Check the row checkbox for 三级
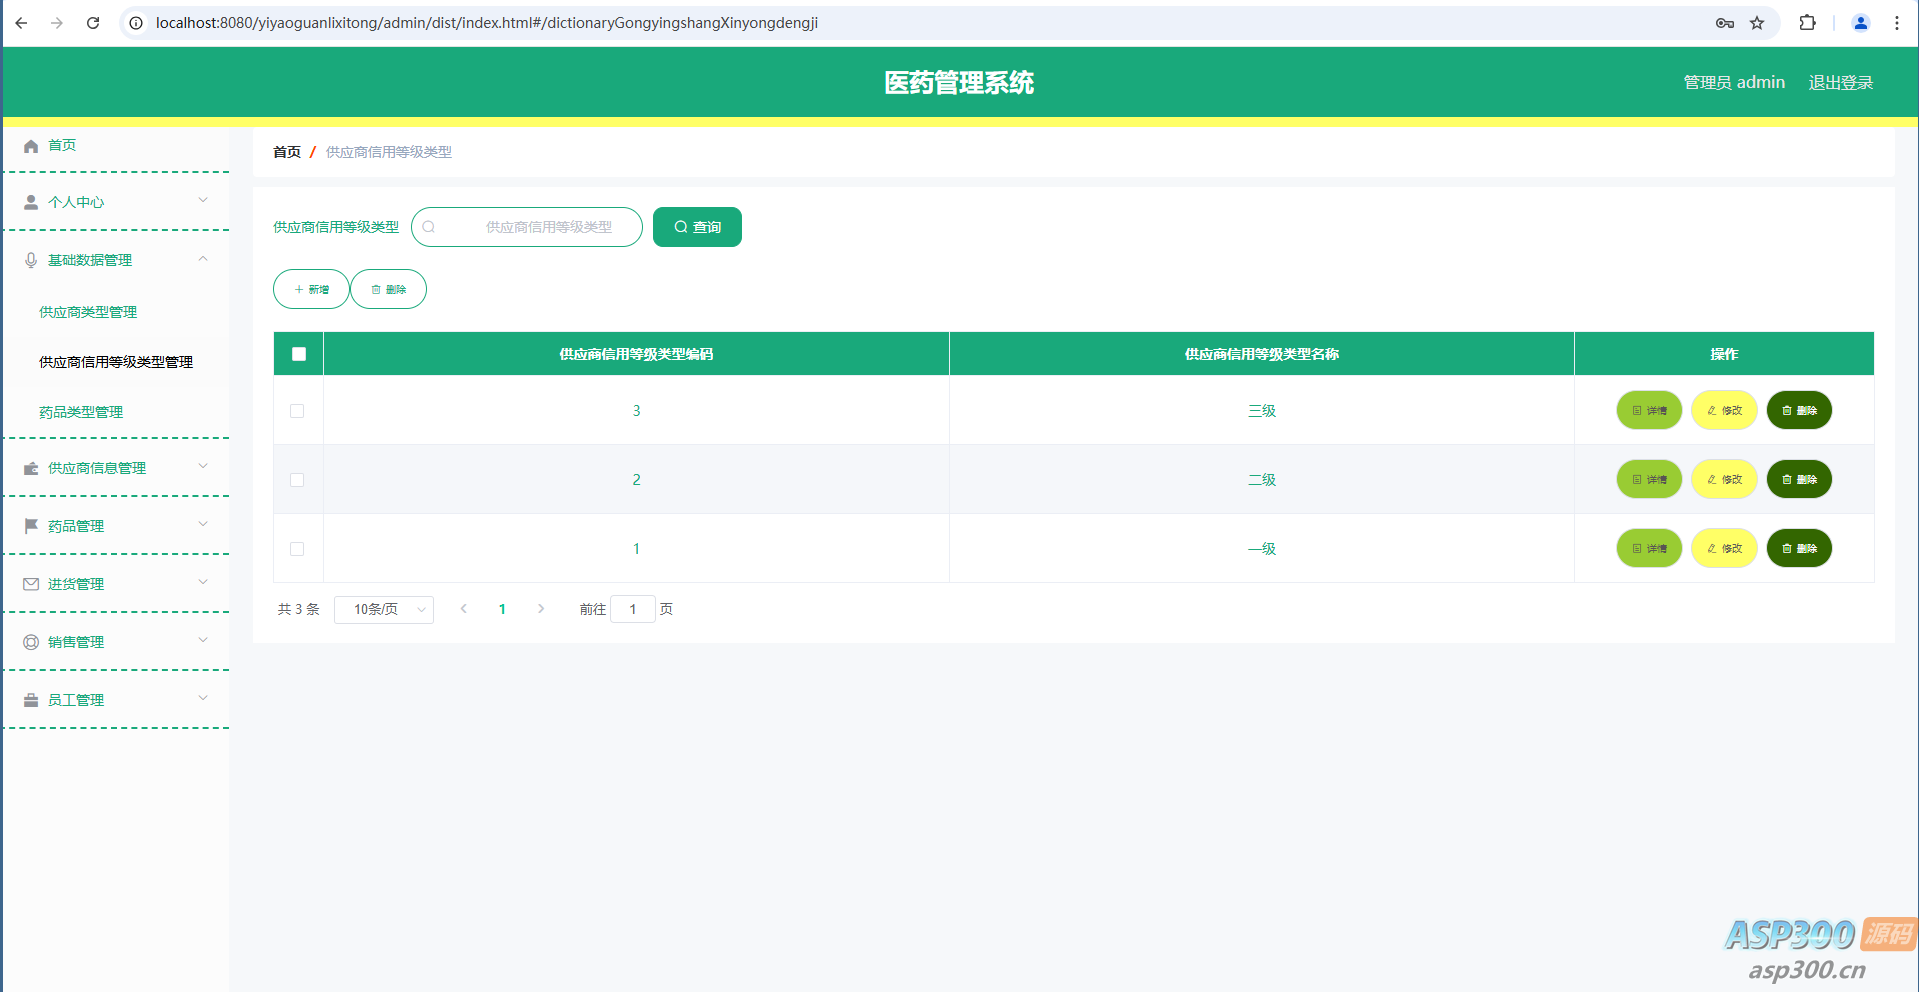 tap(297, 411)
